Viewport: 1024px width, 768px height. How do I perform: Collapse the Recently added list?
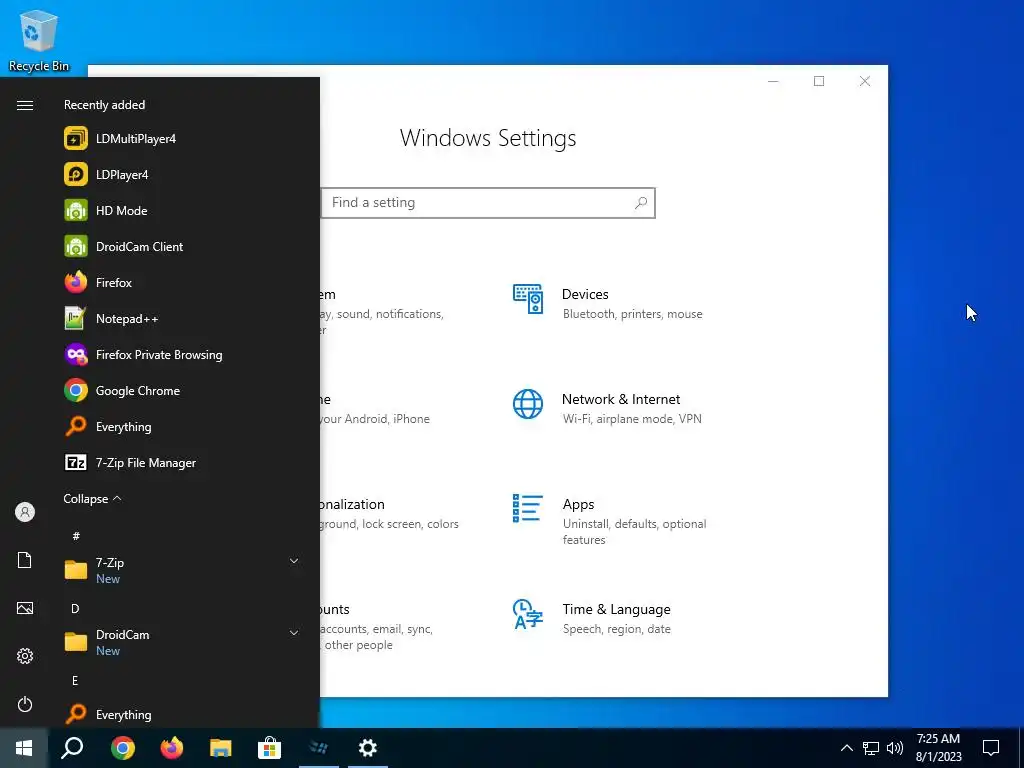click(92, 498)
